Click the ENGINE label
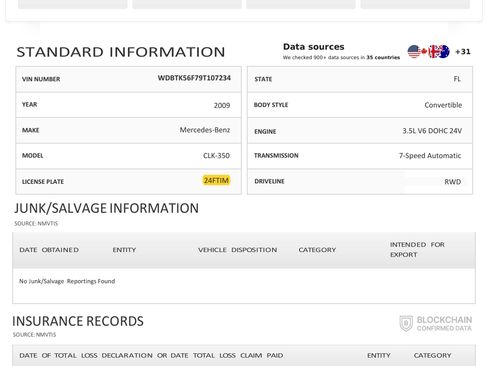Viewport: 488px width, 366px height. 265,132
